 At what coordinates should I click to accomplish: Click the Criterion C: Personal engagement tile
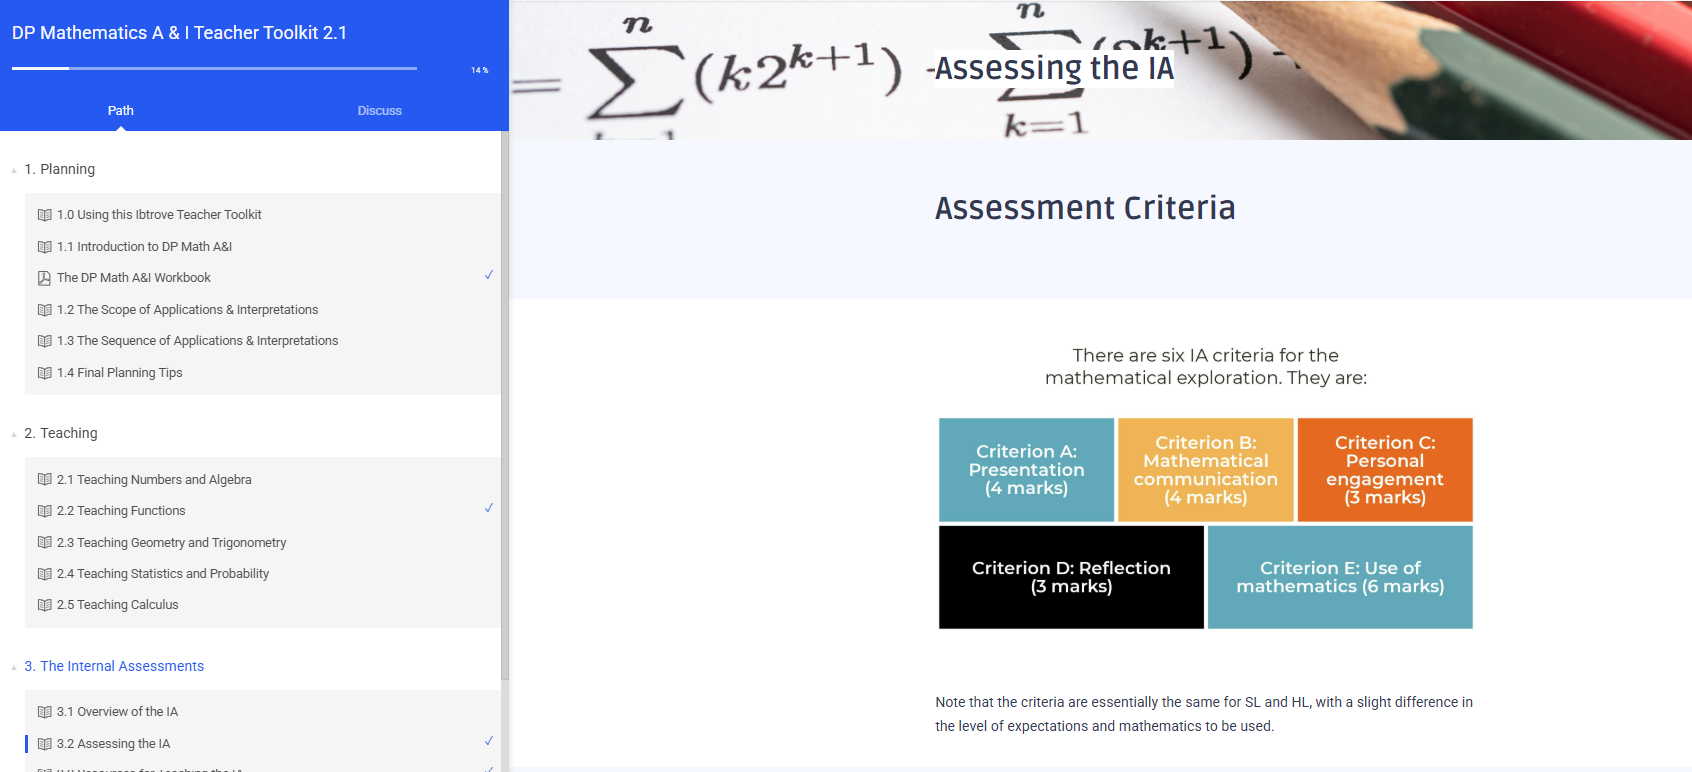(1384, 470)
